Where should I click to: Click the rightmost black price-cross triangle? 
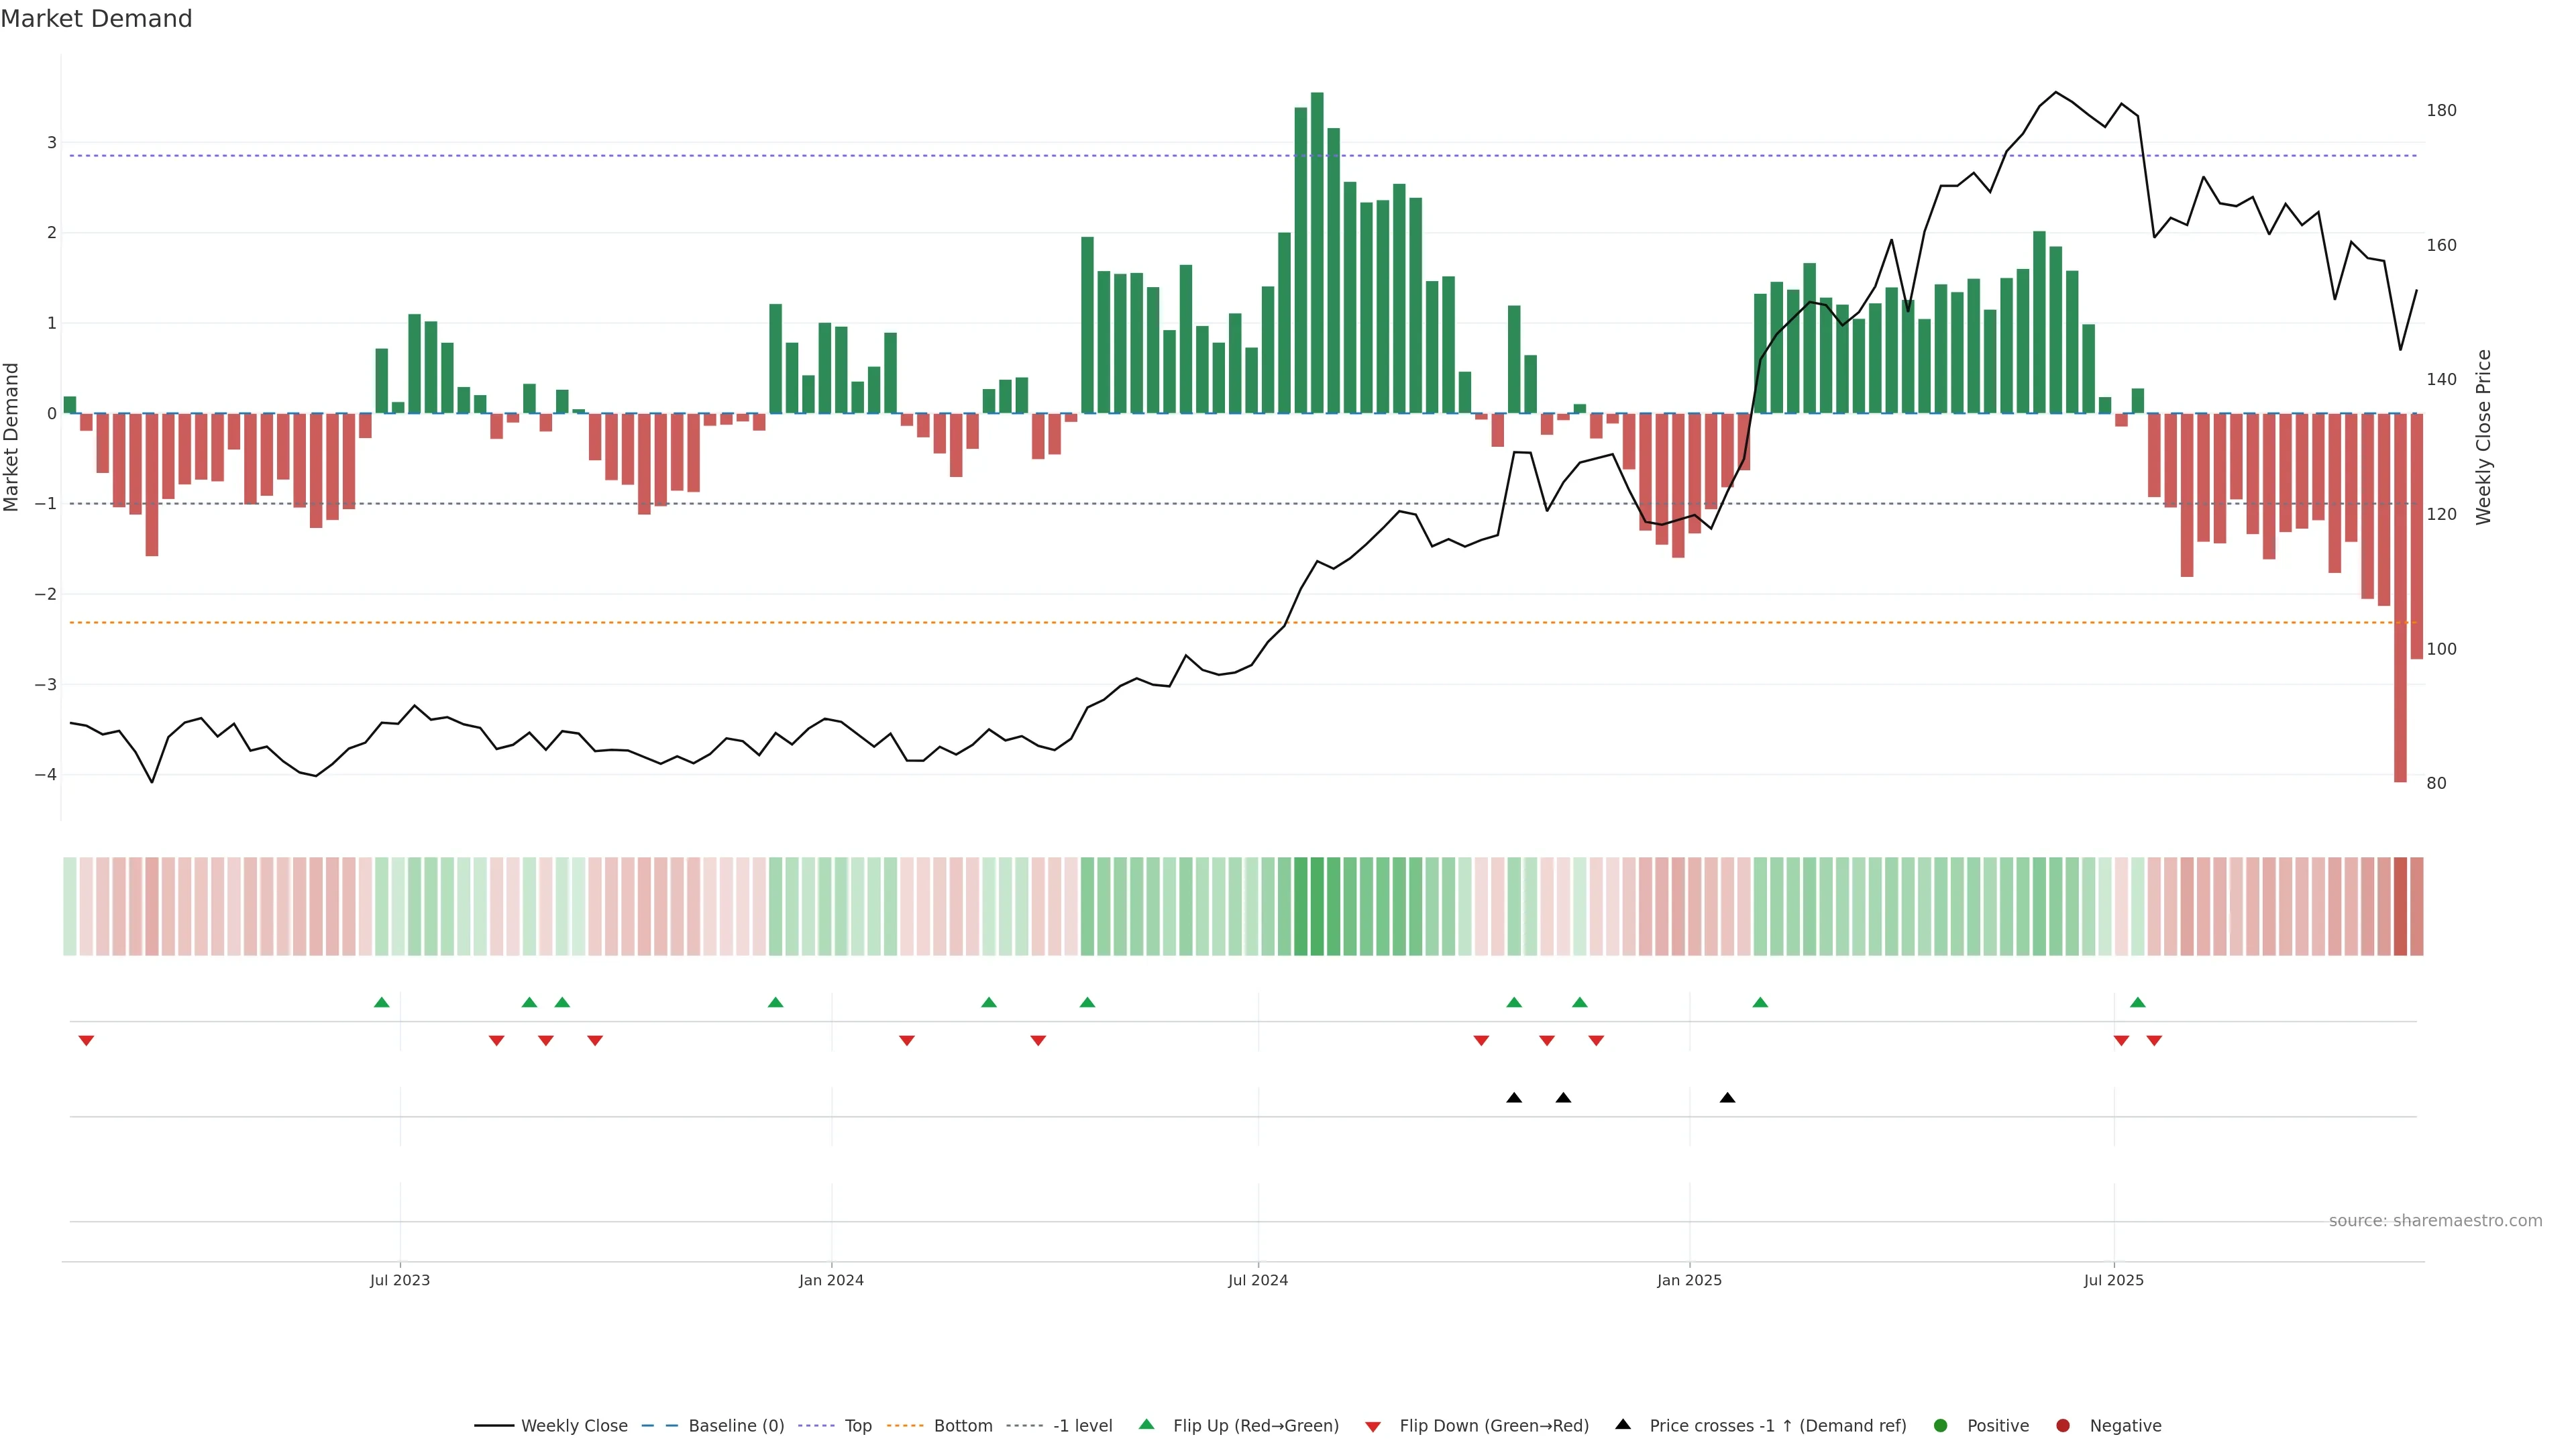pos(1727,1098)
